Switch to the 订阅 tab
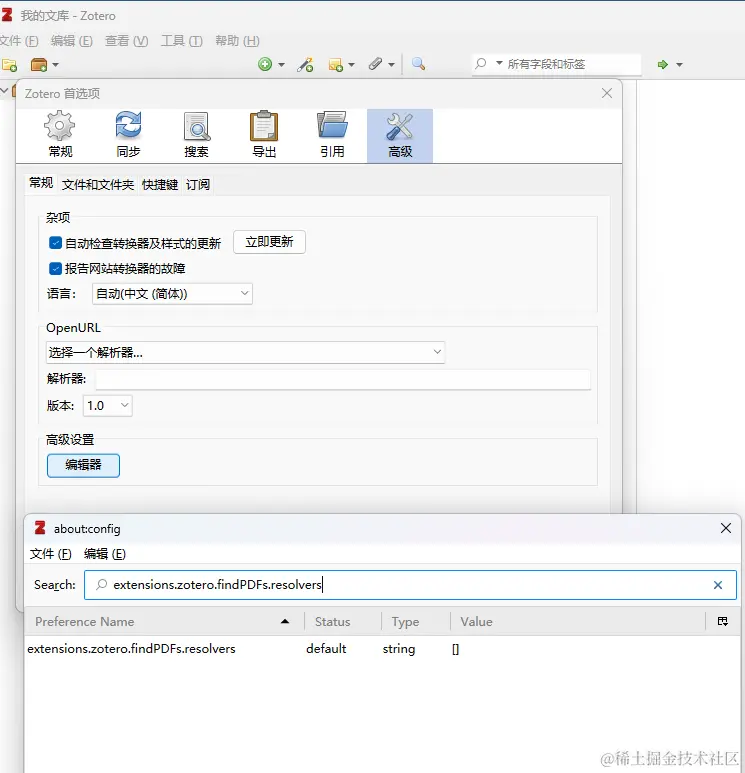 [198, 185]
